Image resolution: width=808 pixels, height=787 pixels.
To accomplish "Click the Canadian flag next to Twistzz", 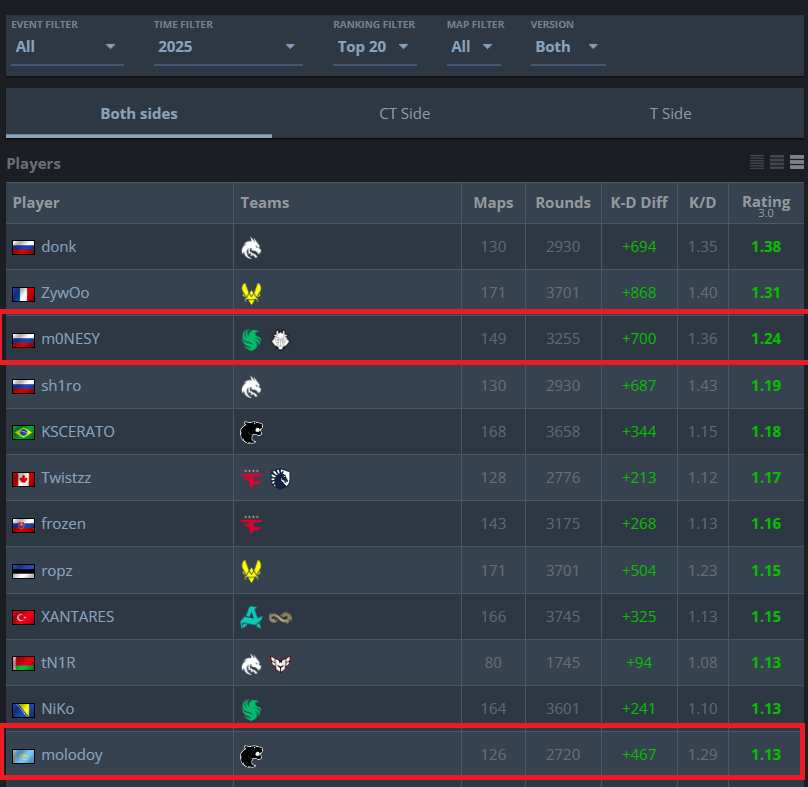I will click(24, 479).
